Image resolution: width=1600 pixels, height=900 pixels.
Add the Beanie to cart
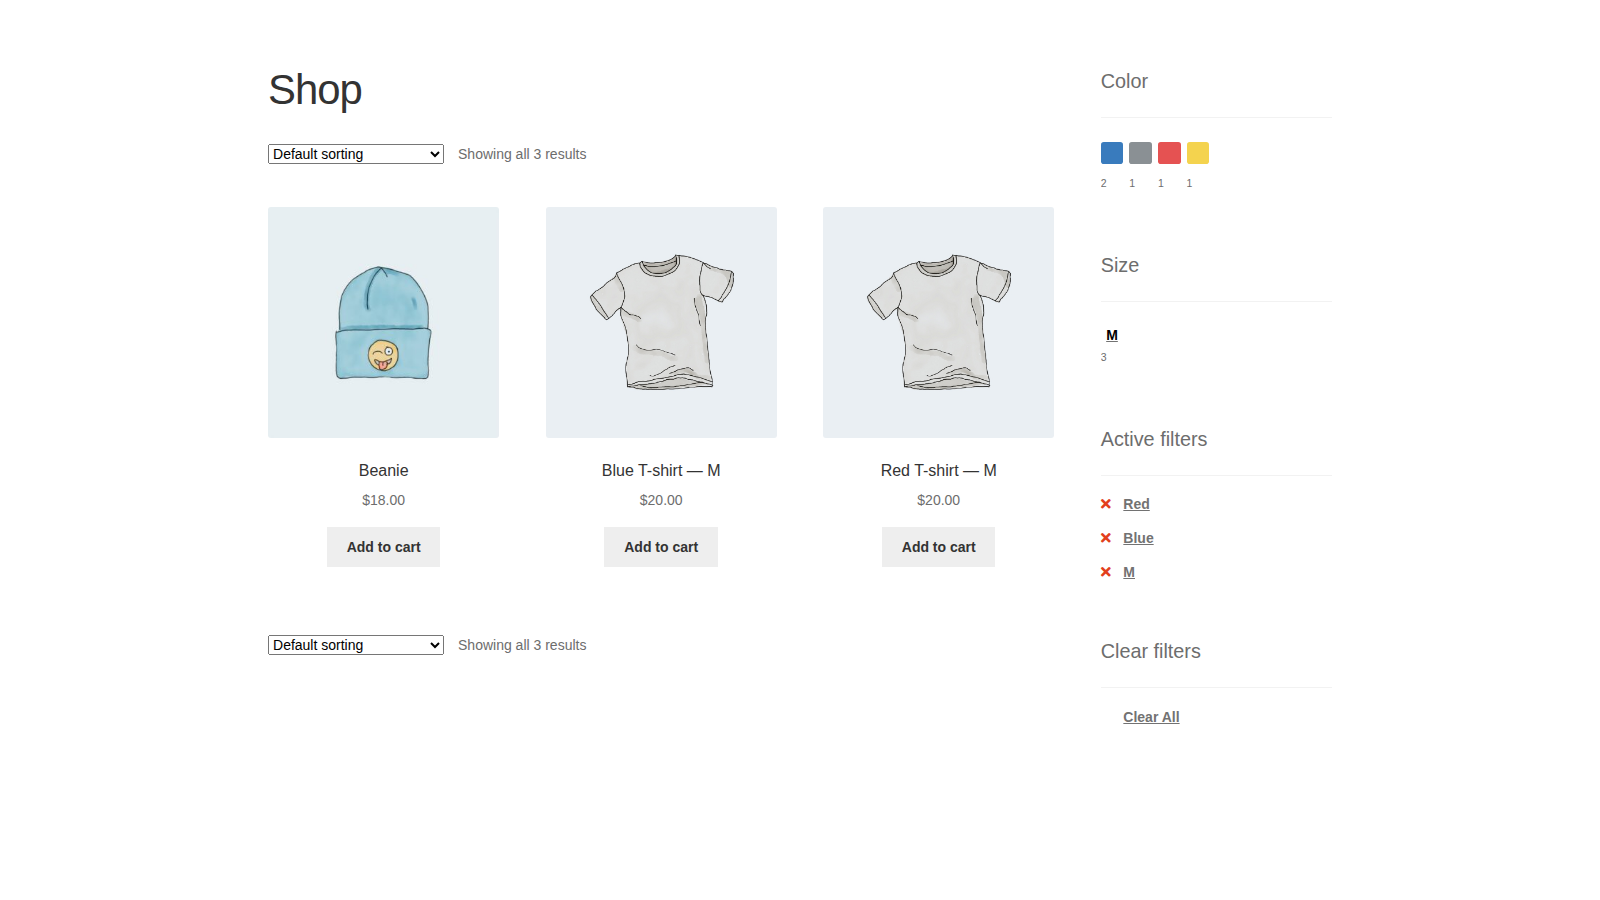point(384,547)
